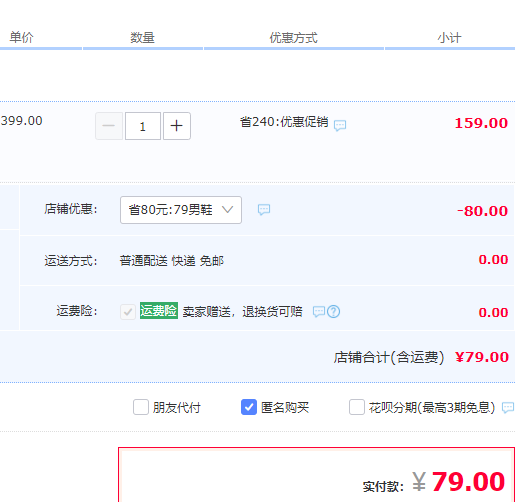Select the 数量 column header
Screen dimensions: 529x502
(142, 38)
